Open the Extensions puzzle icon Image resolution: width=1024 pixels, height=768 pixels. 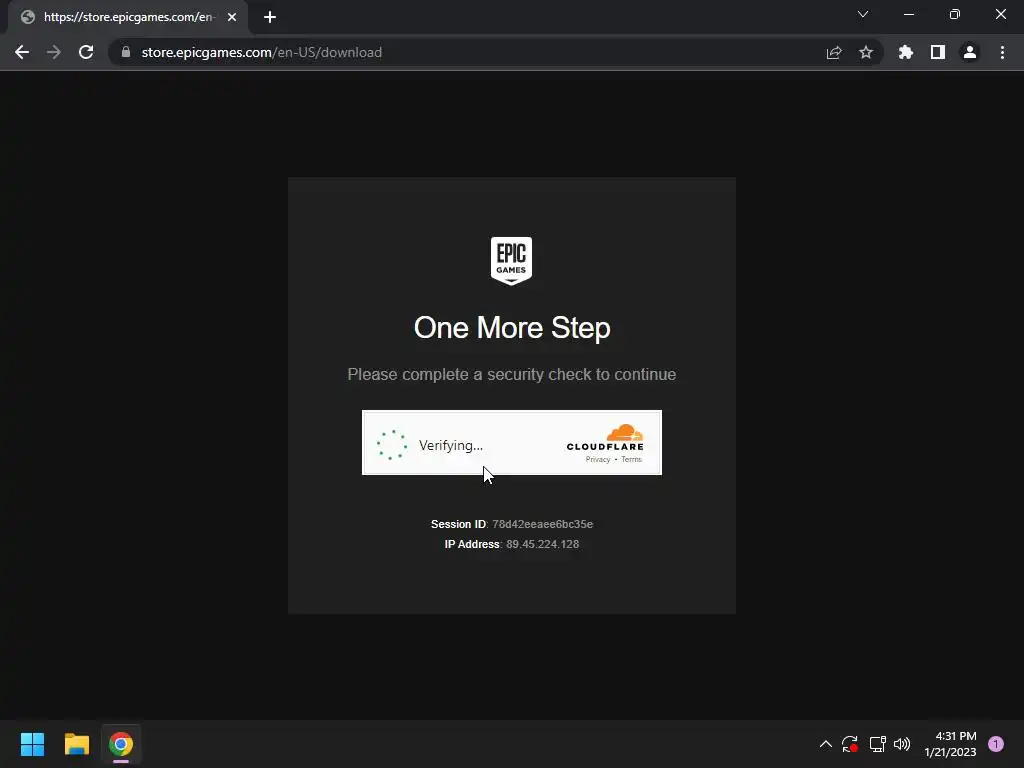[906, 52]
